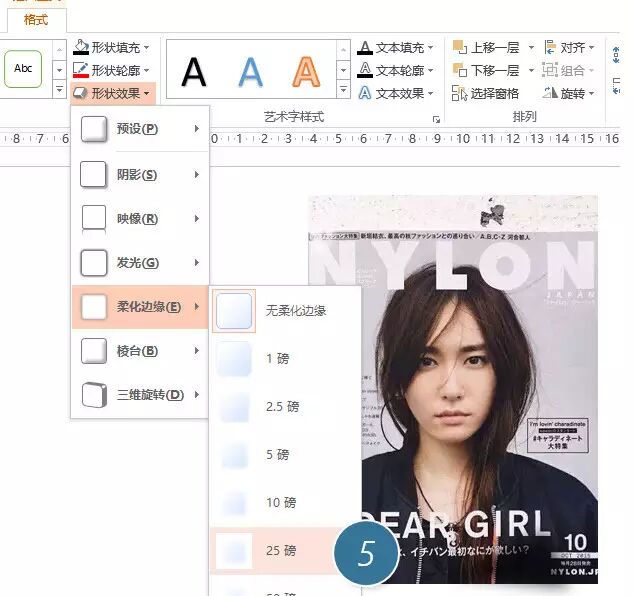Open the 上移一层 dropdown arrow

pos(531,48)
